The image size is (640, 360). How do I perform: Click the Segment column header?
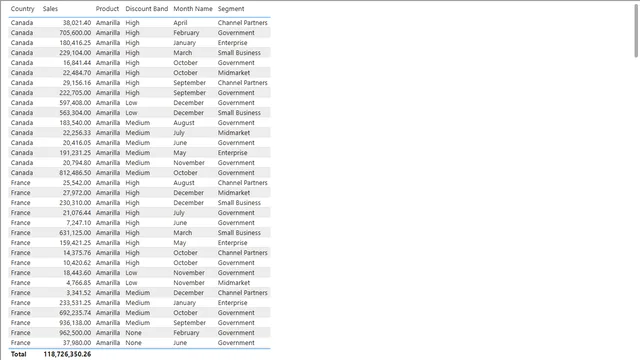click(x=231, y=9)
